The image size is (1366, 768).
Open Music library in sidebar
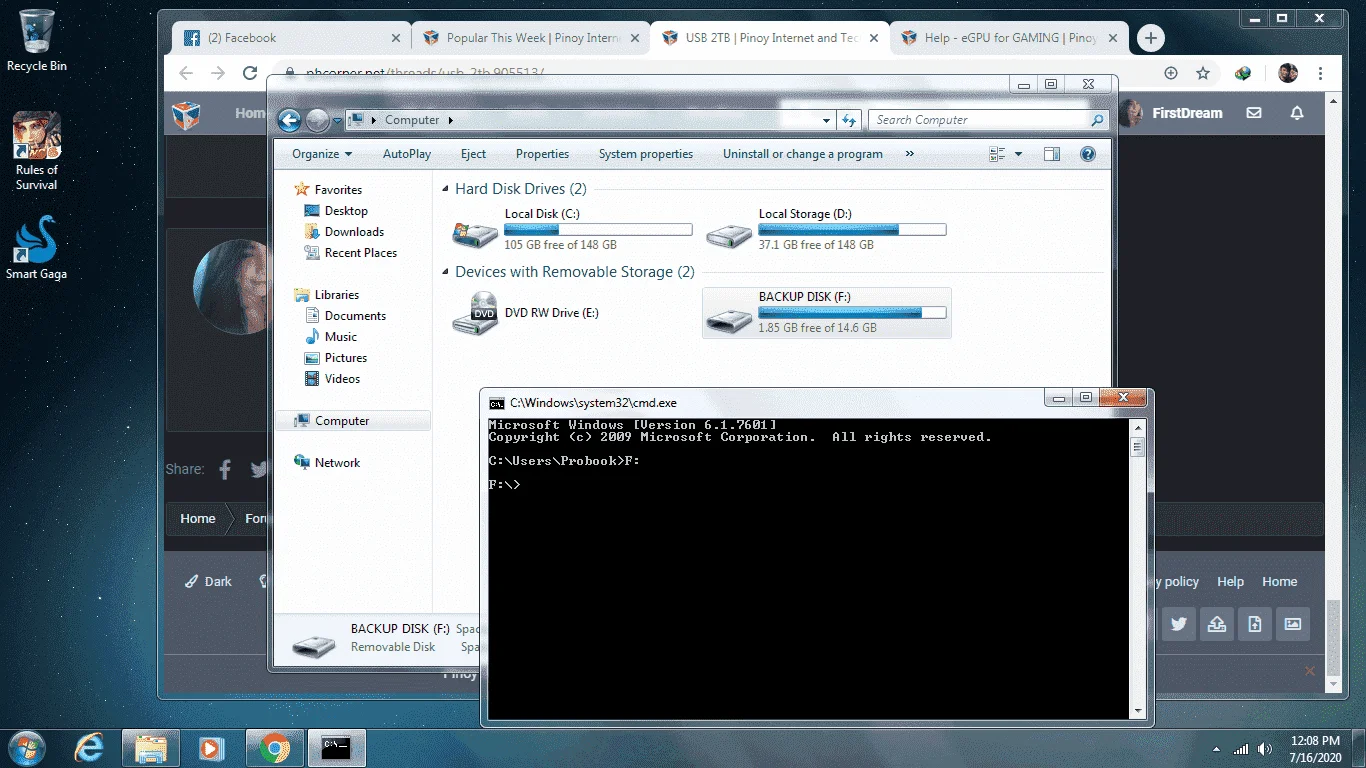click(x=330, y=337)
